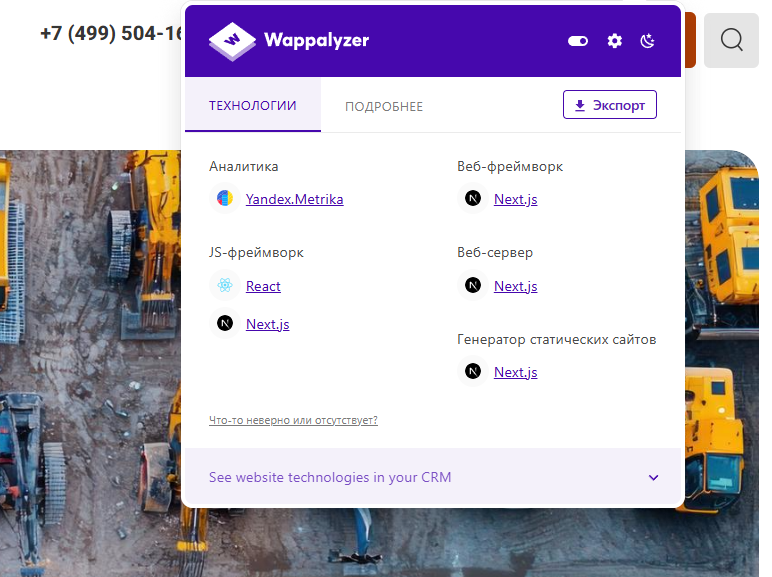Open the Yandex.Metrika link
The image size is (772, 577).
[x=294, y=199]
